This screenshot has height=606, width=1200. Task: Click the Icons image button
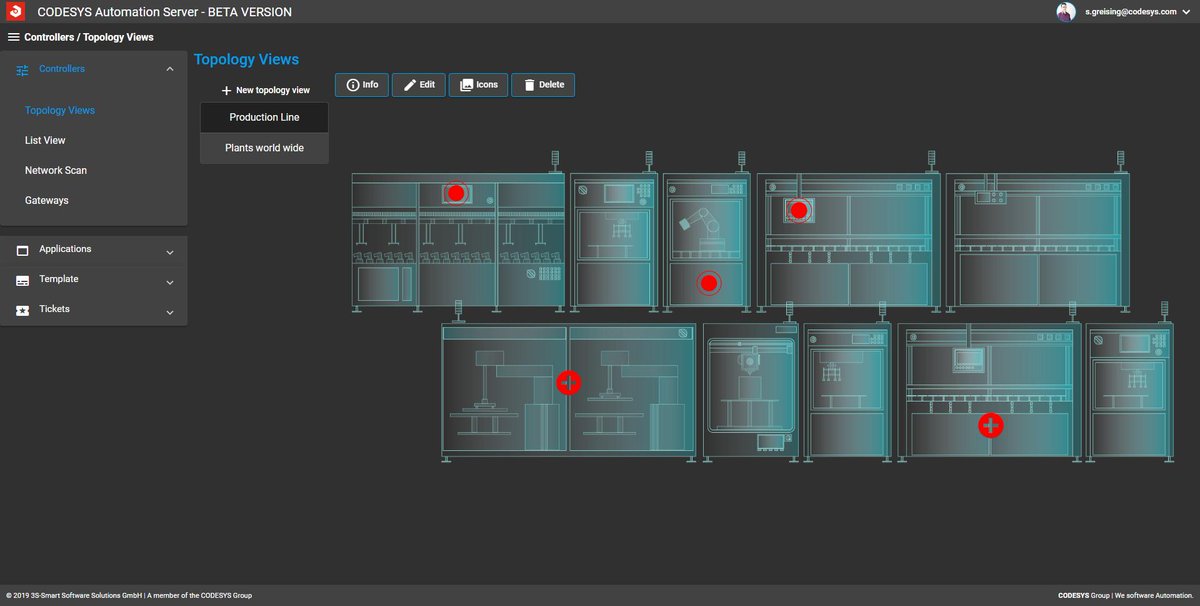[478, 85]
